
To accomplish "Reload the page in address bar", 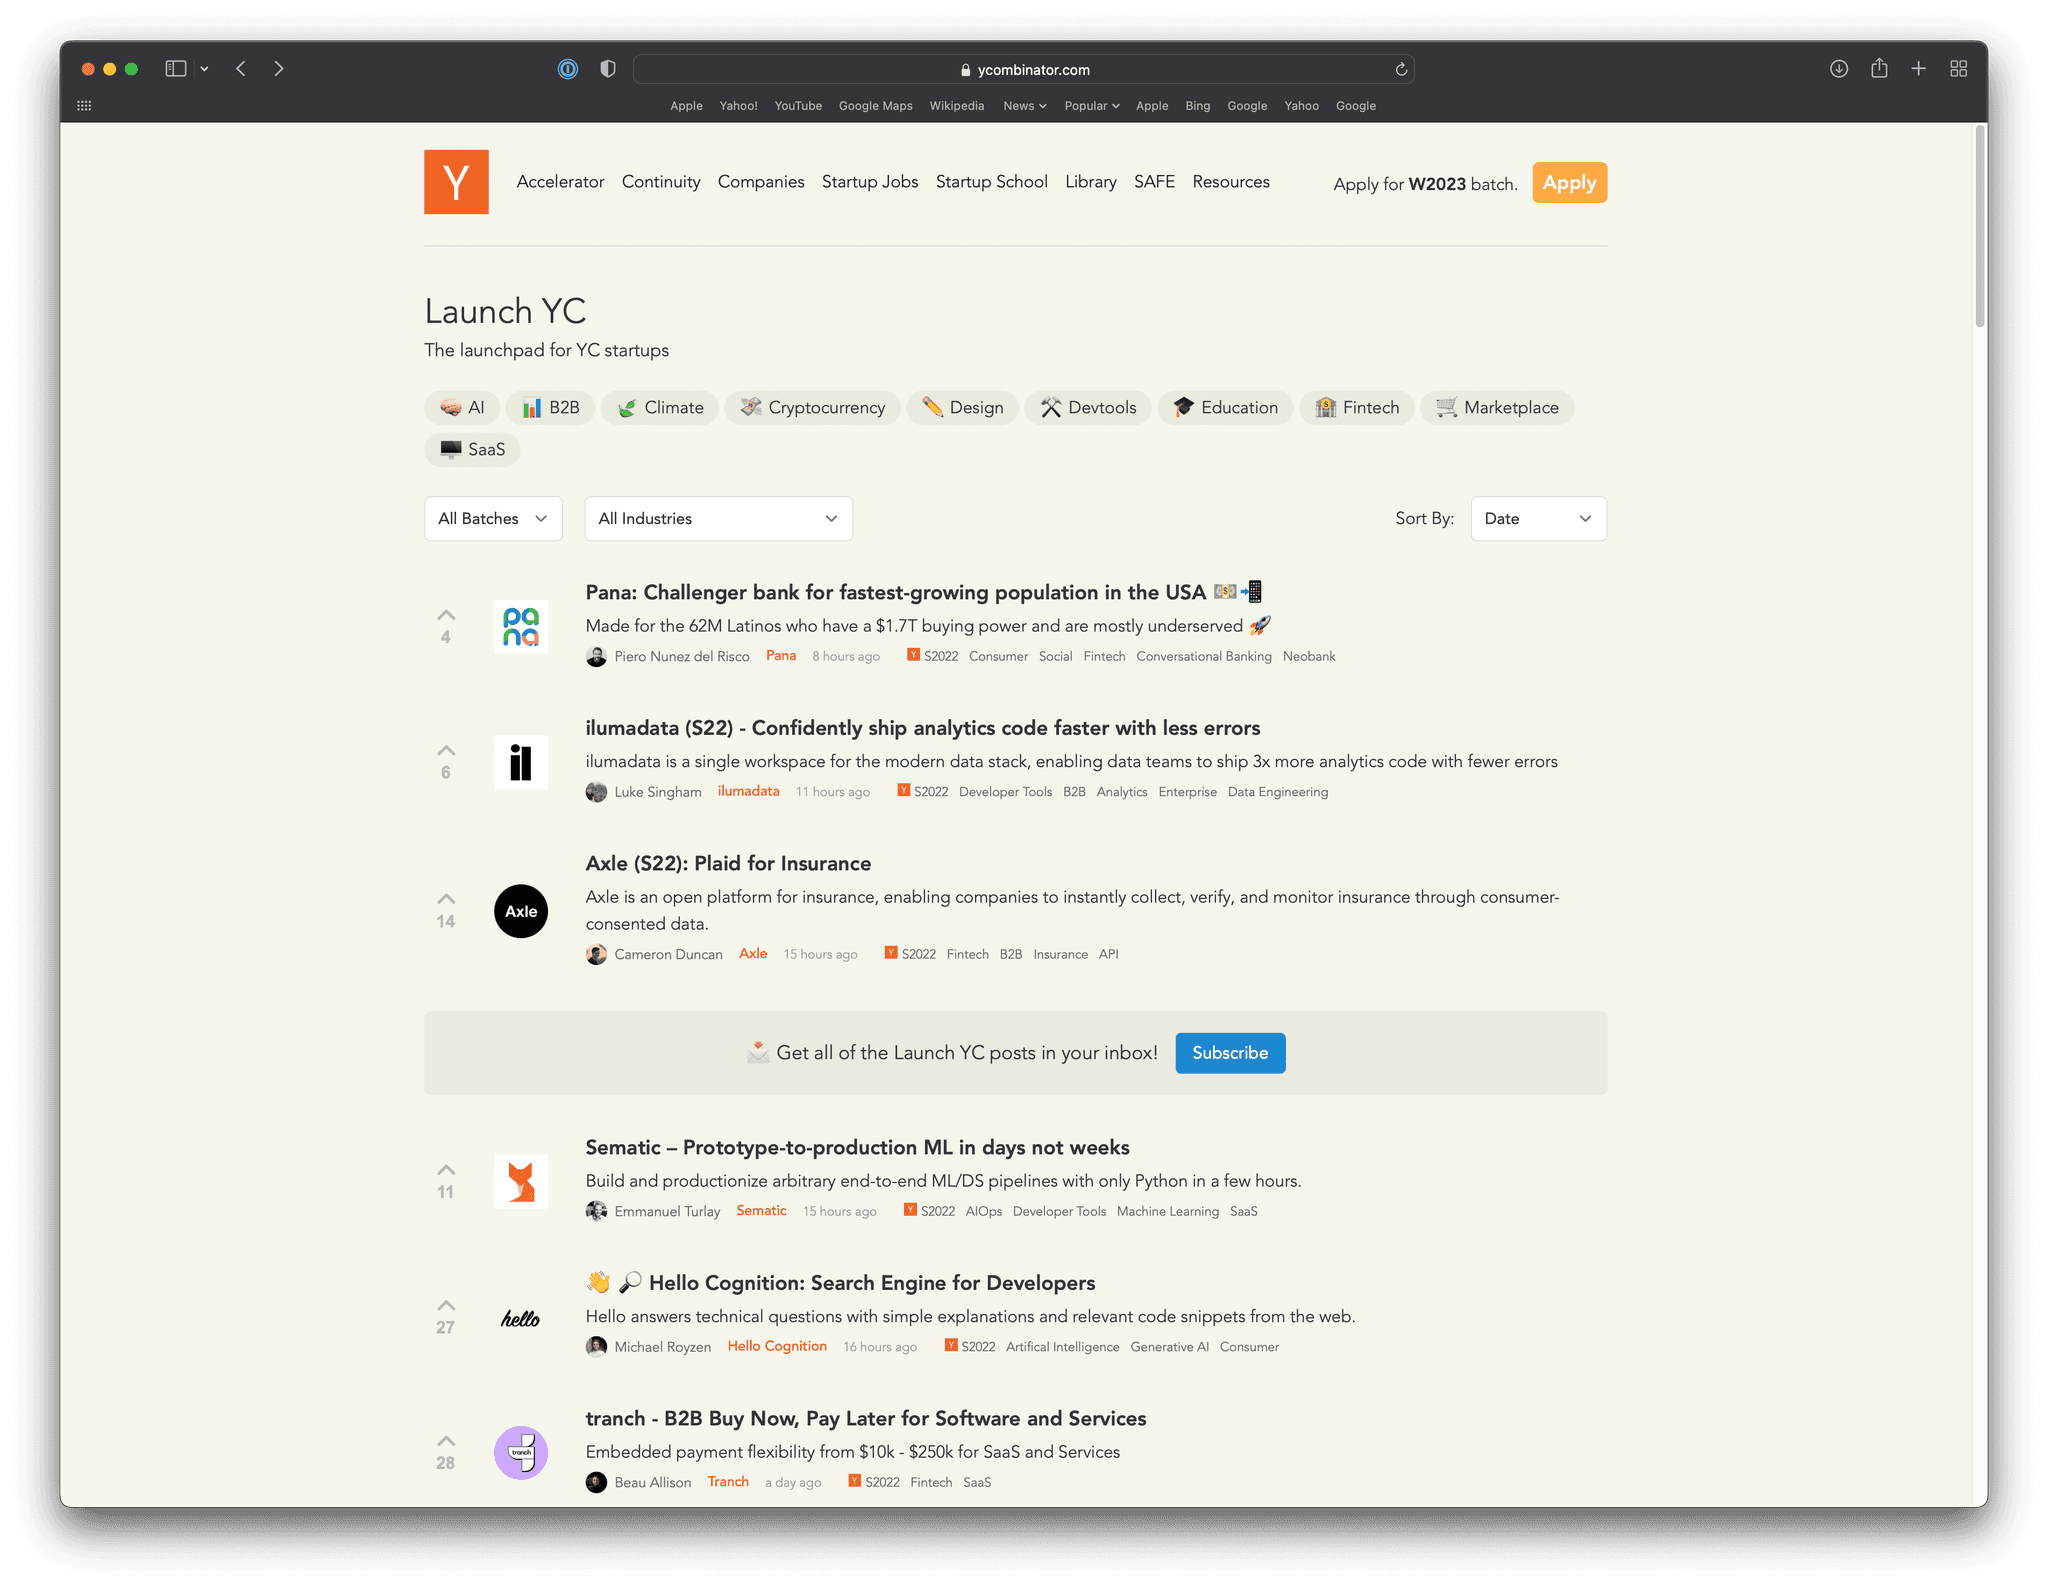I will 1401,69.
